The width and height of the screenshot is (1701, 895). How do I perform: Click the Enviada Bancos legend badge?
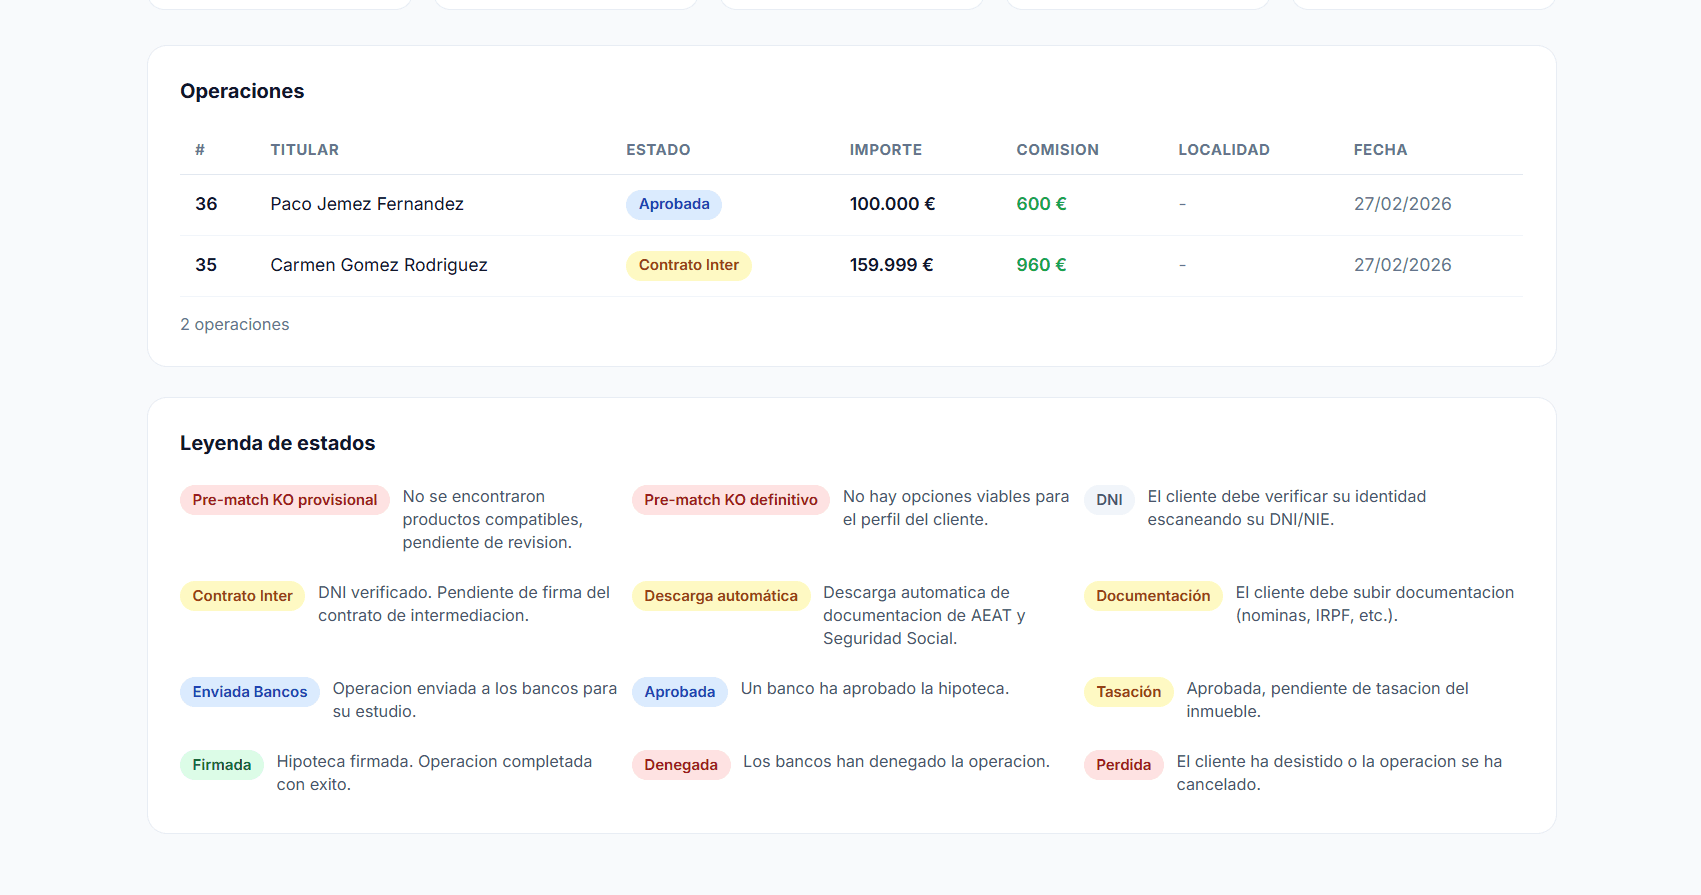pos(250,692)
